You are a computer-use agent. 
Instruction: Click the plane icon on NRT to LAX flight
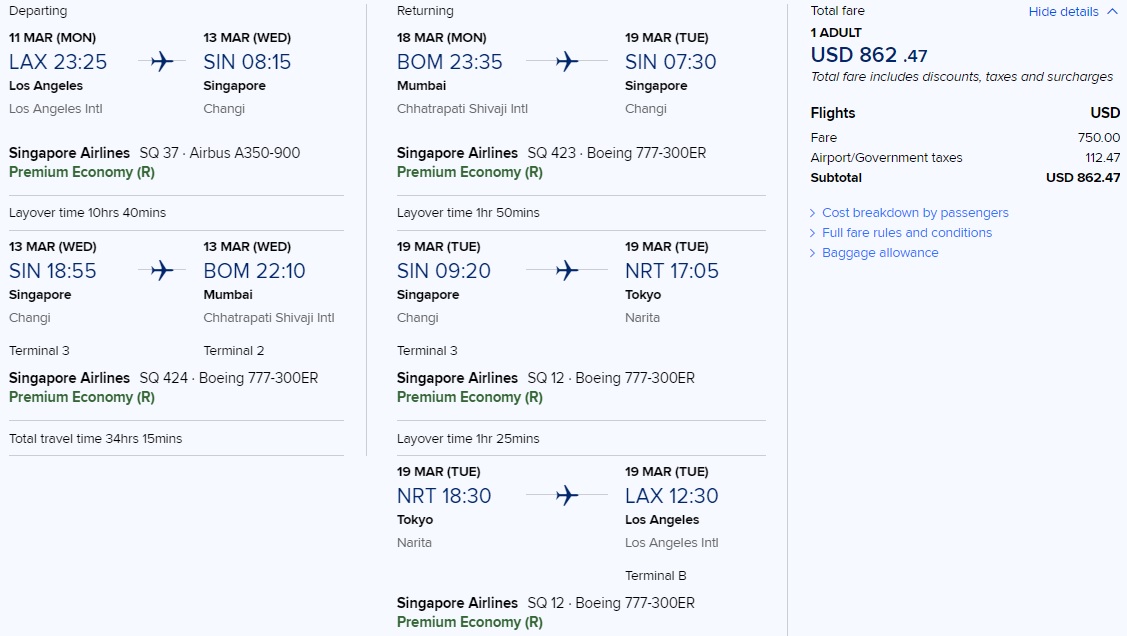(x=567, y=496)
